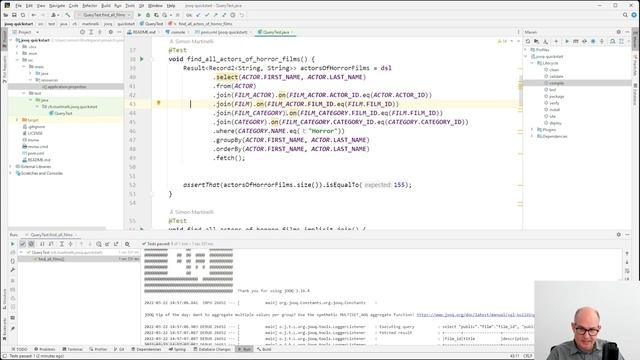Expand the Profiles node in Maven panel
This screenshot has height=360, width=640.
pyautogui.click(x=526, y=50)
